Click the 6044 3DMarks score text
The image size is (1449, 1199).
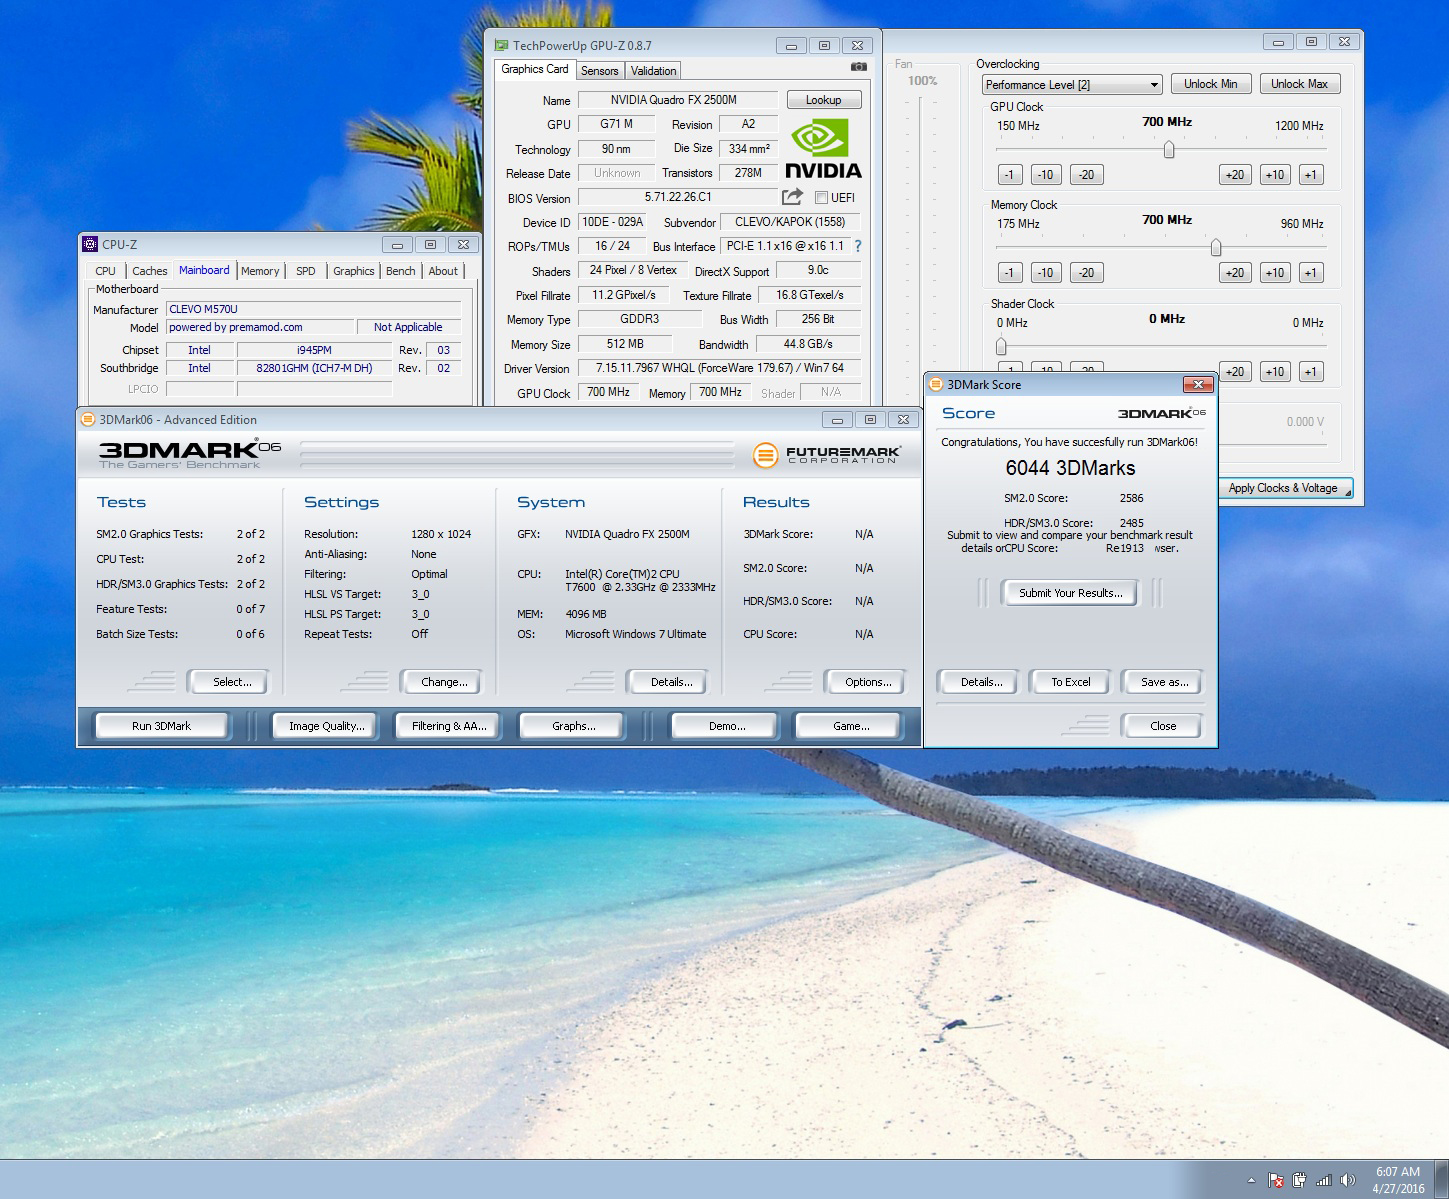pos(1070,468)
